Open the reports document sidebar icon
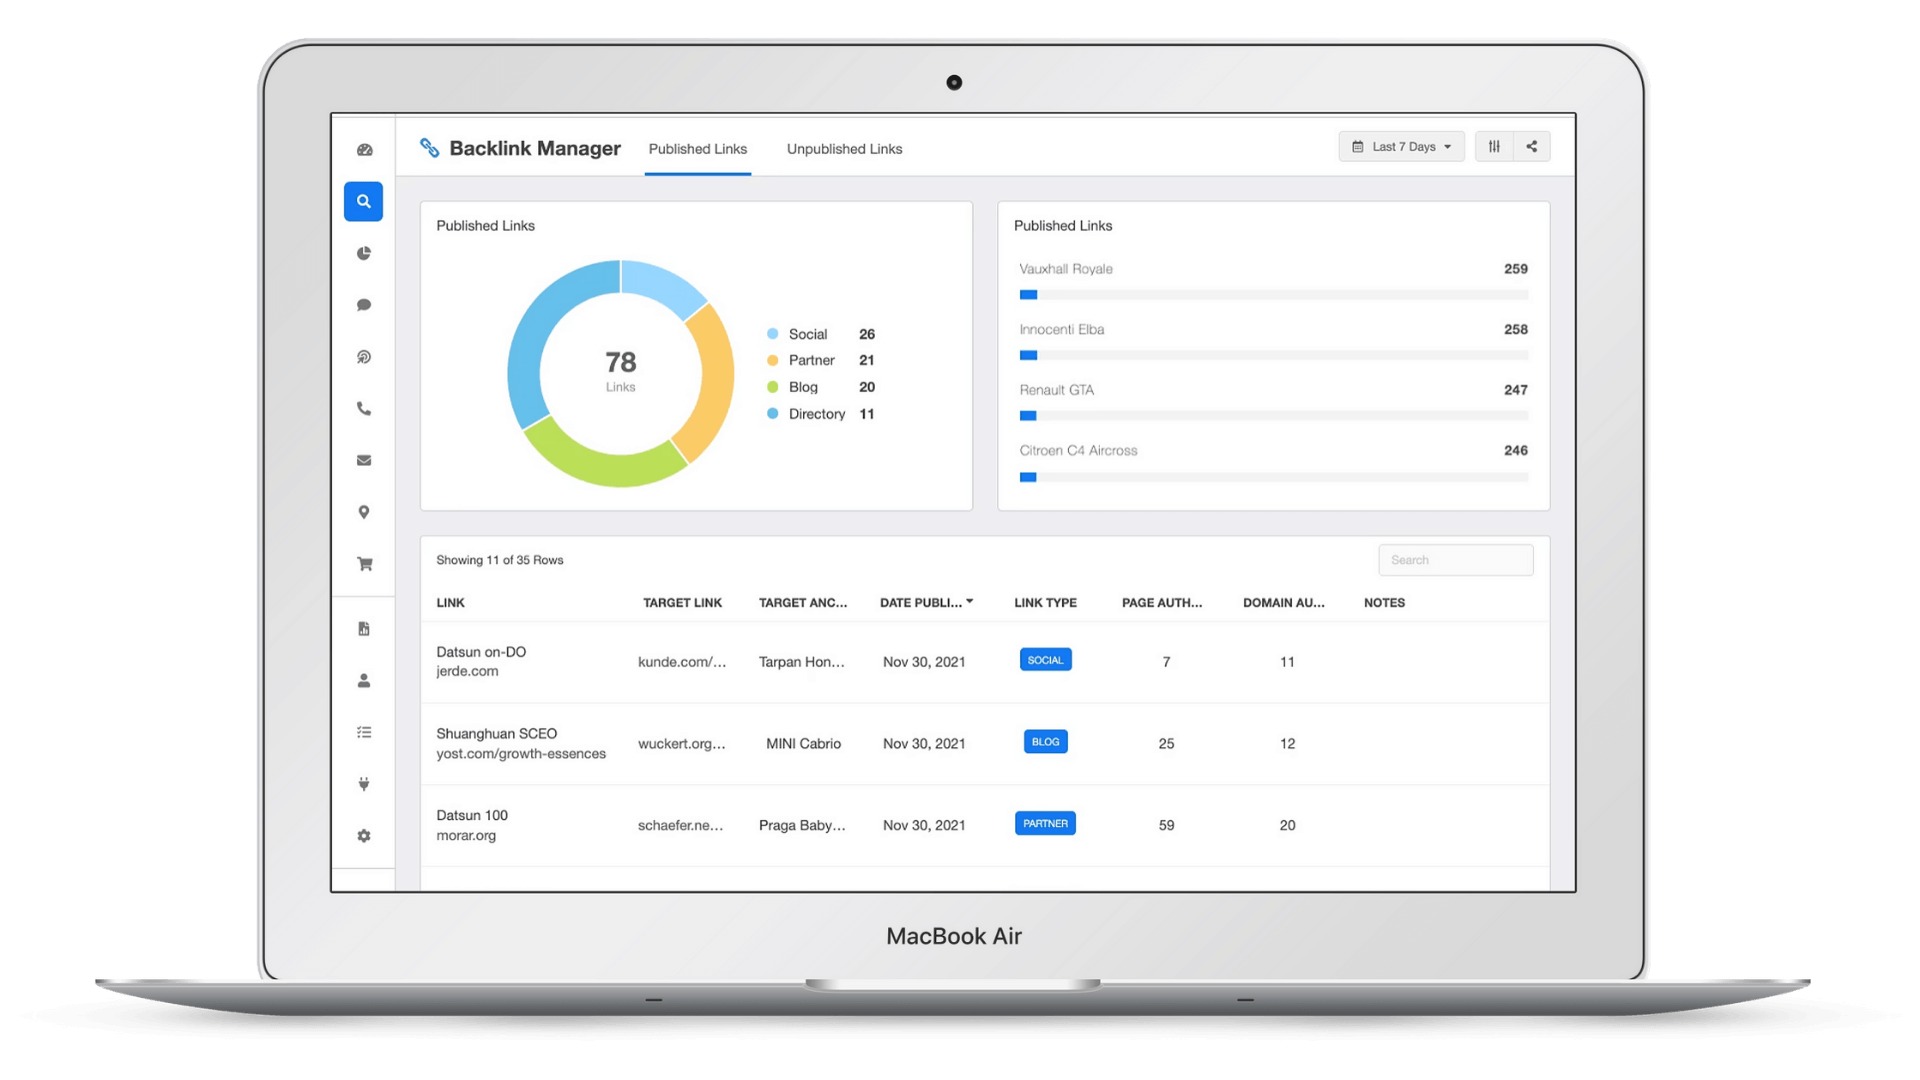 (364, 629)
